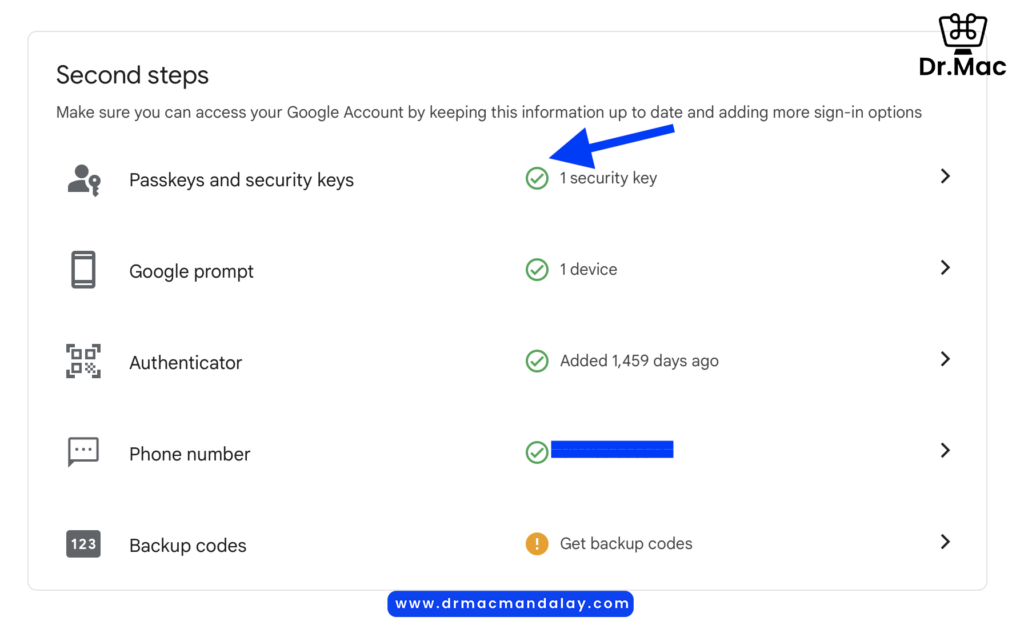
Task: Click Get backup codes text
Action: tap(626, 543)
